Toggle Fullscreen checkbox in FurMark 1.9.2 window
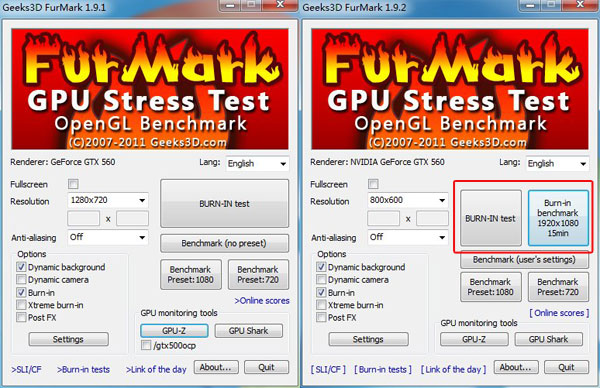This screenshot has width=600, height=388. pyautogui.click(x=373, y=184)
